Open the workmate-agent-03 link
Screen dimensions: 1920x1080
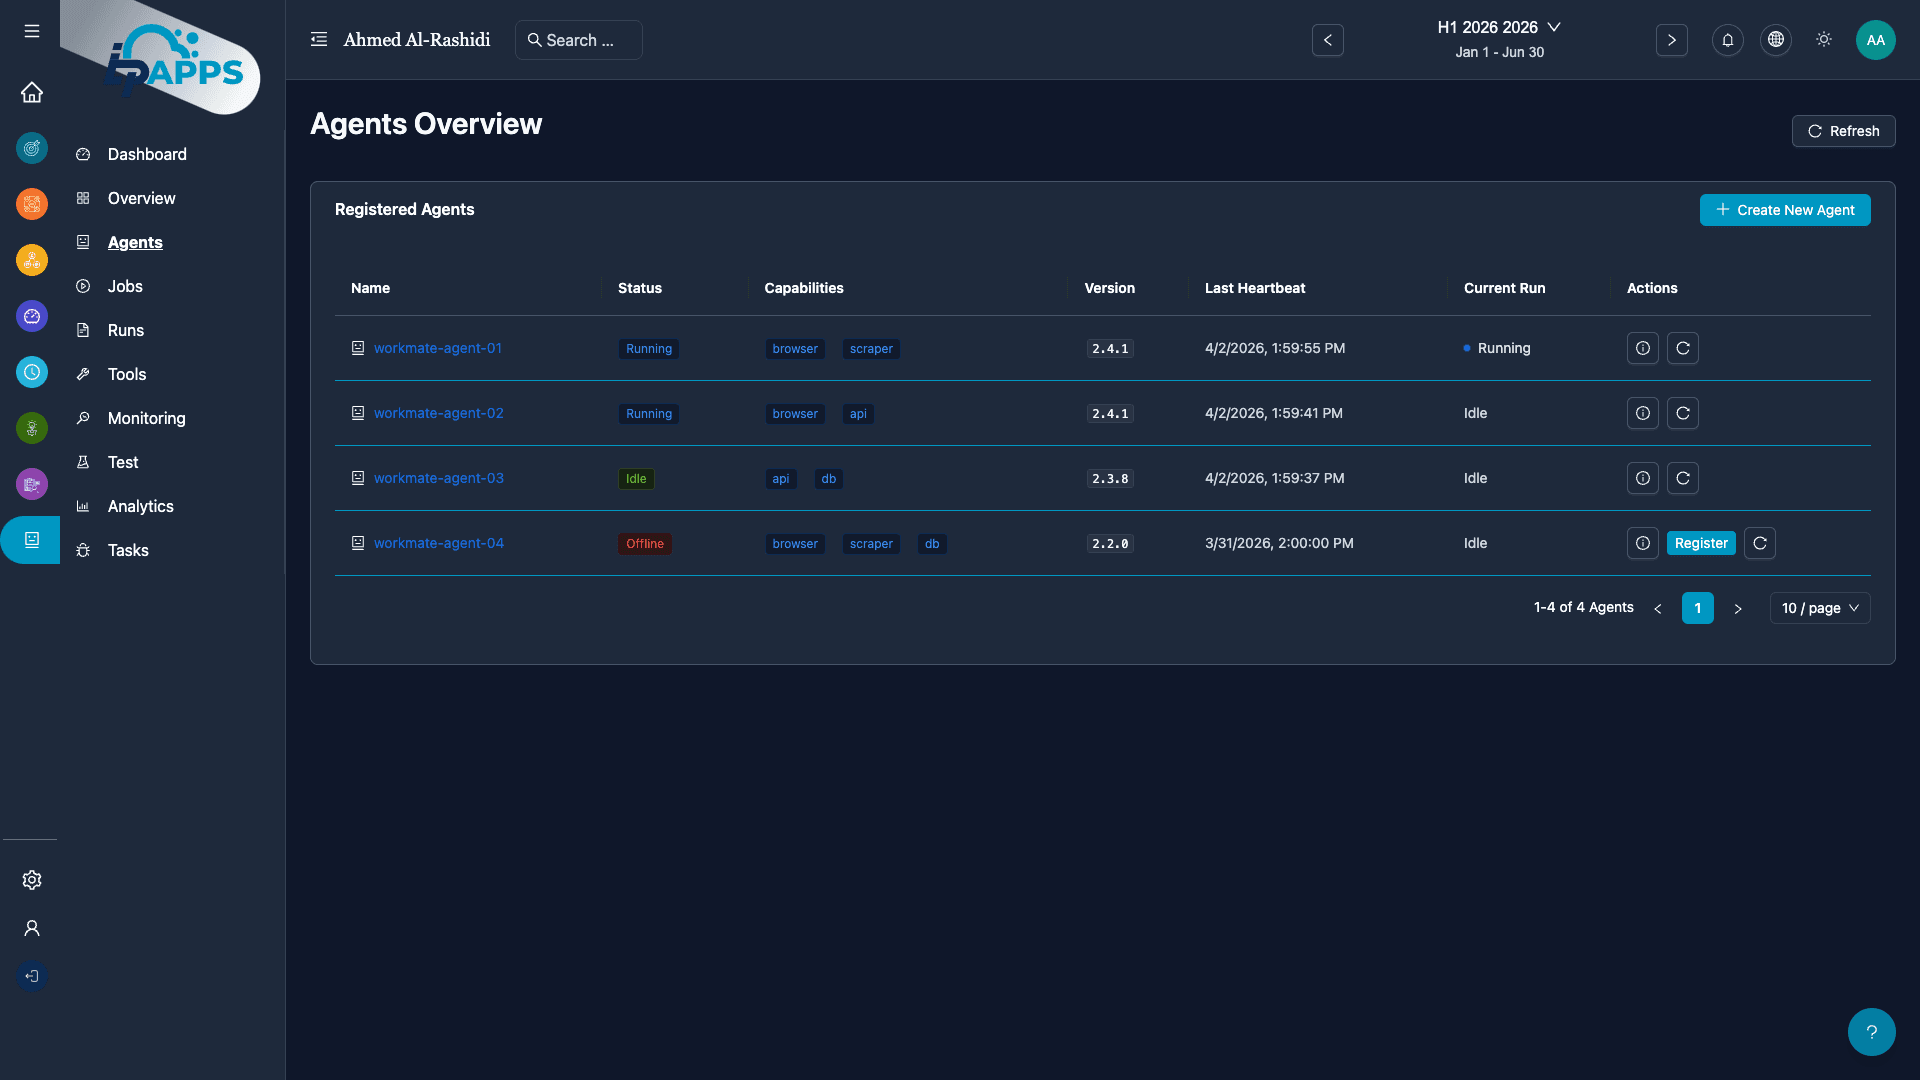(438, 478)
